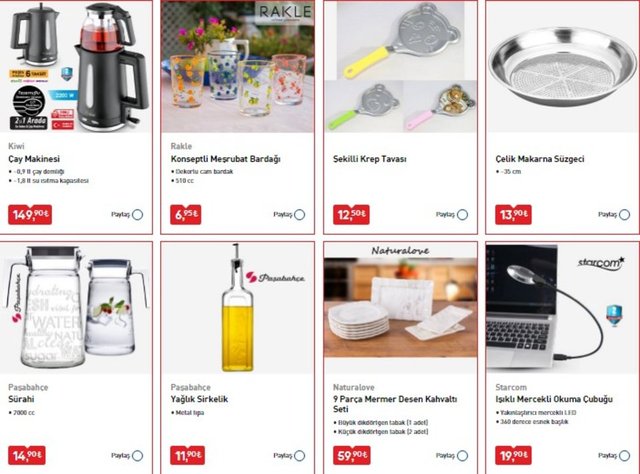Click the 59,90 price badge
640x474 pixels.
coord(351,455)
